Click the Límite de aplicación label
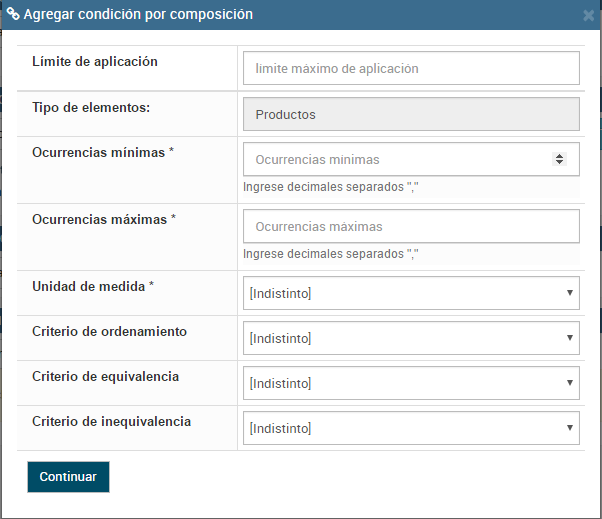Image resolution: width=602 pixels, height=519 pixels. (x=95, y=62)
